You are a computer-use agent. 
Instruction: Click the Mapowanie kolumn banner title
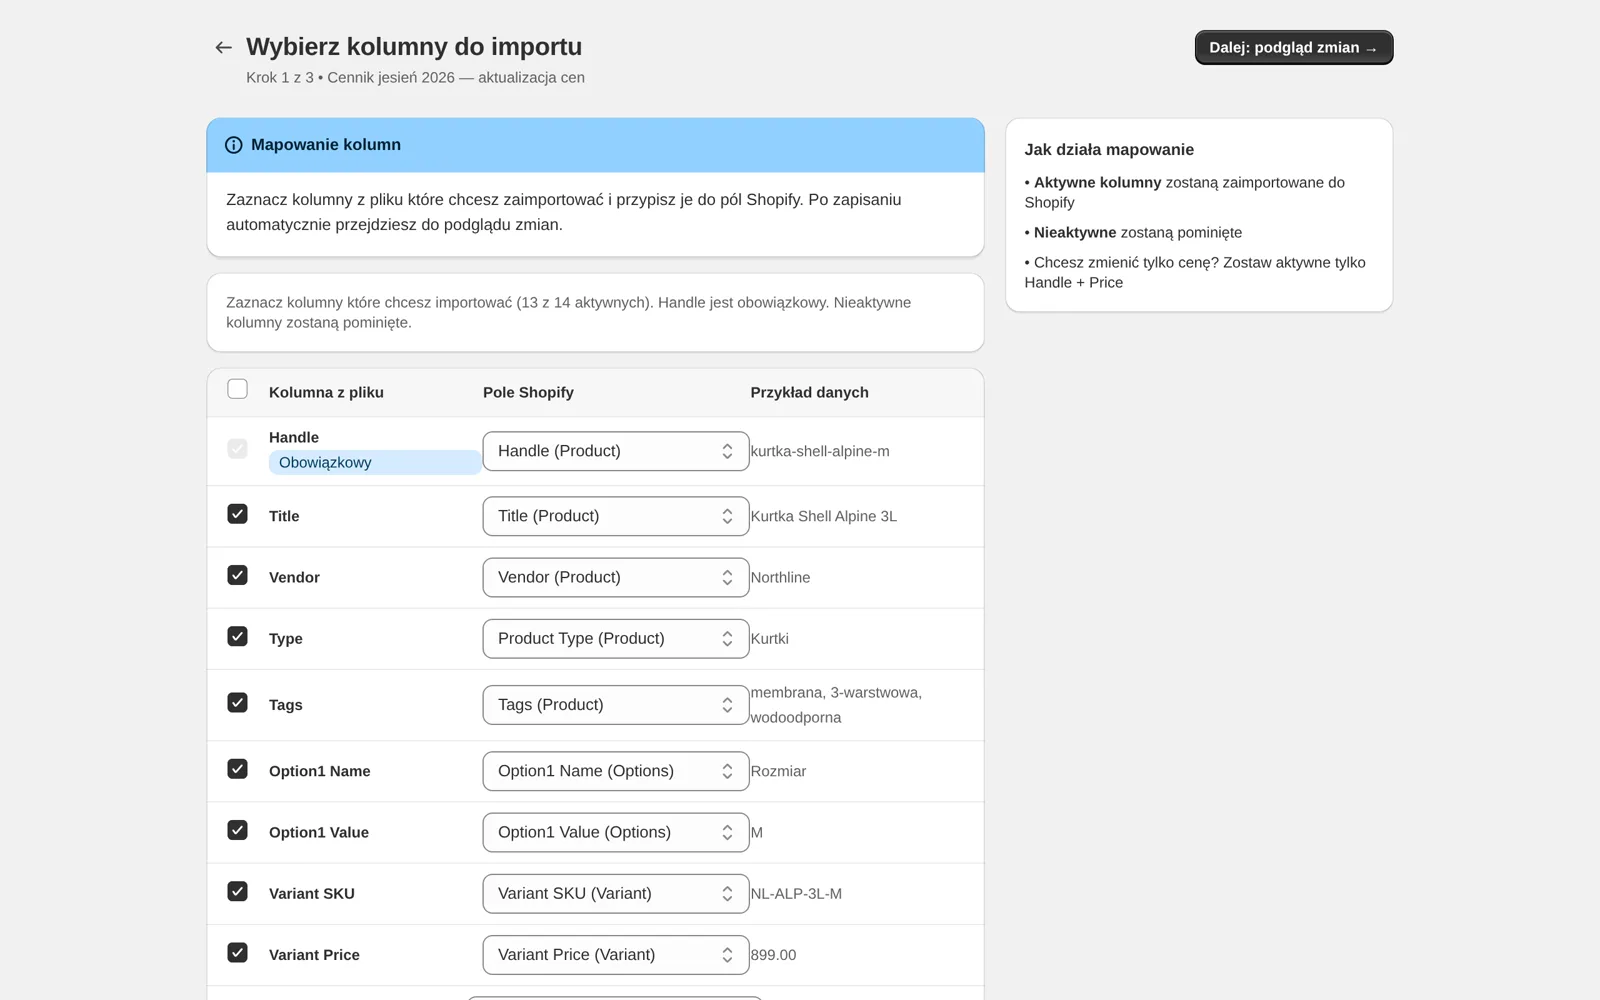pyautogui.click(x=326, y=145)
